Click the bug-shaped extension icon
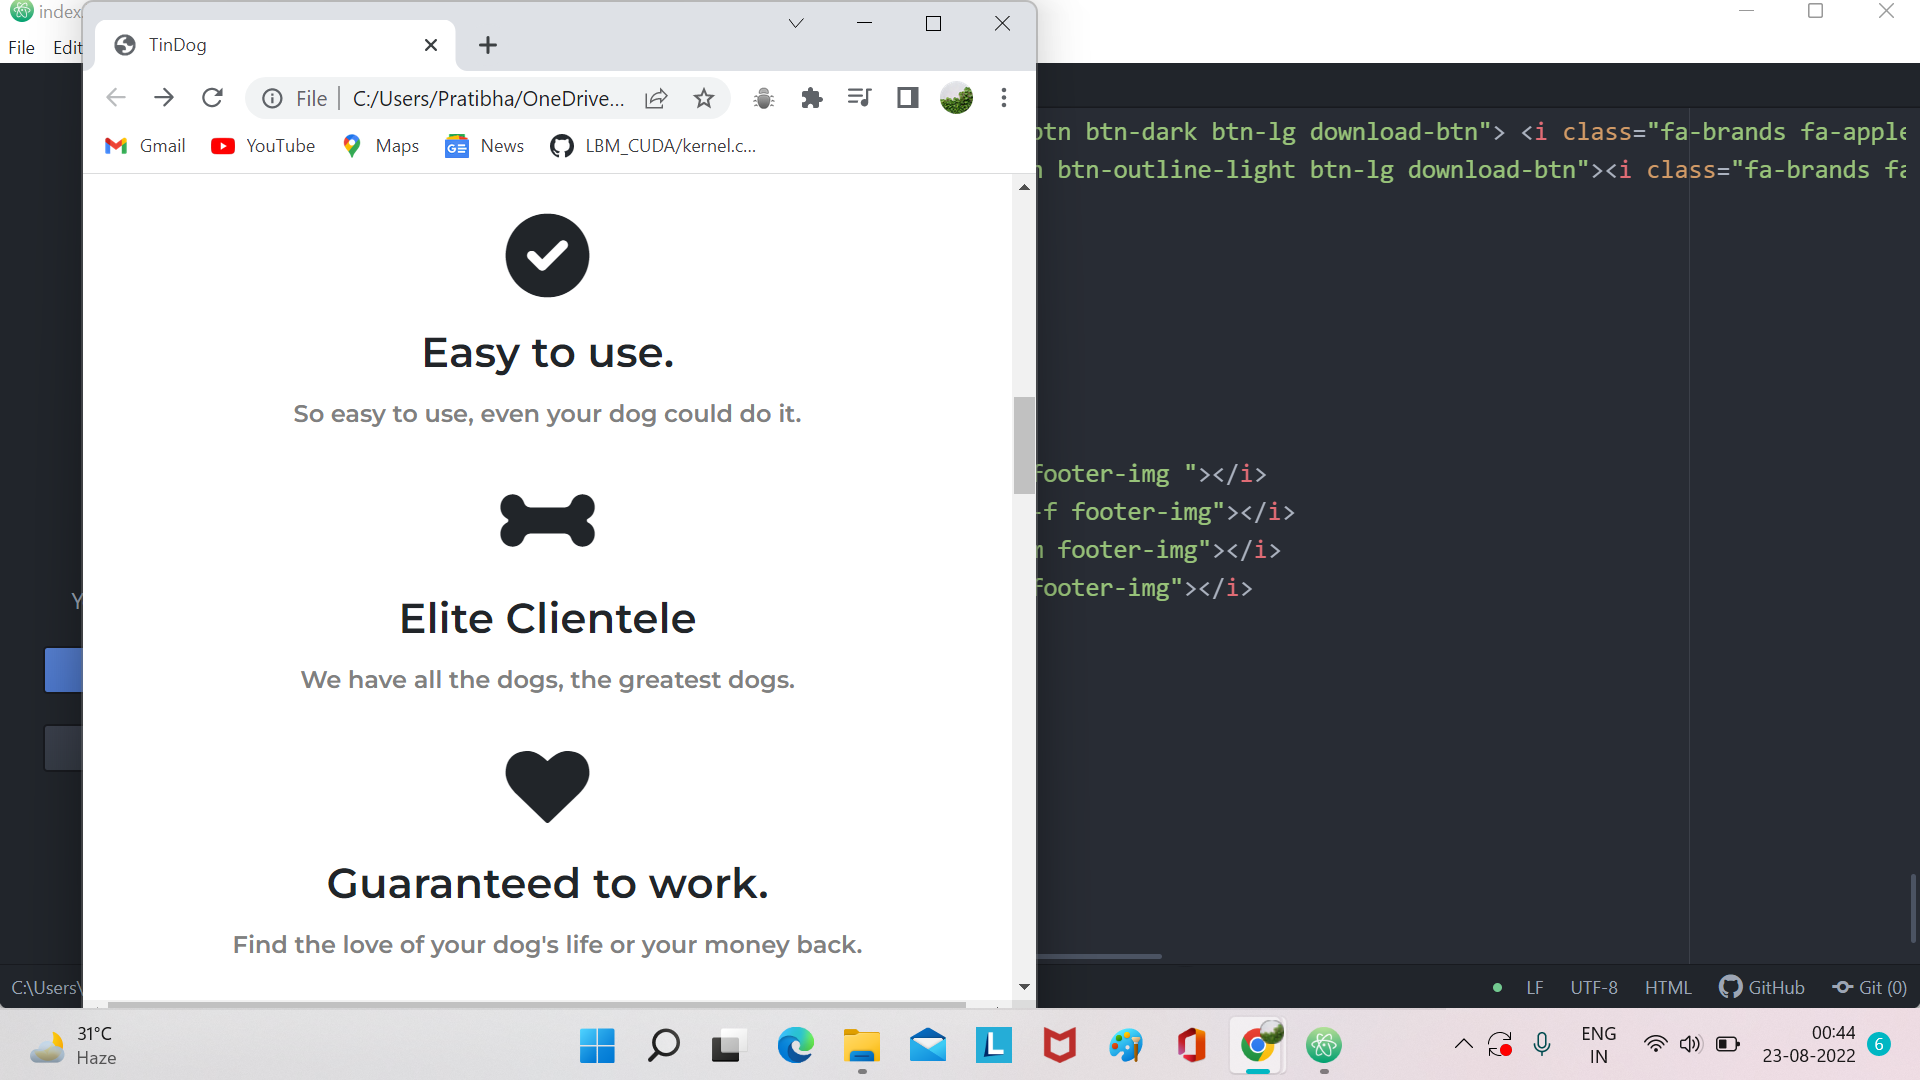The image size is (1920, 1080). click(763, 98)
